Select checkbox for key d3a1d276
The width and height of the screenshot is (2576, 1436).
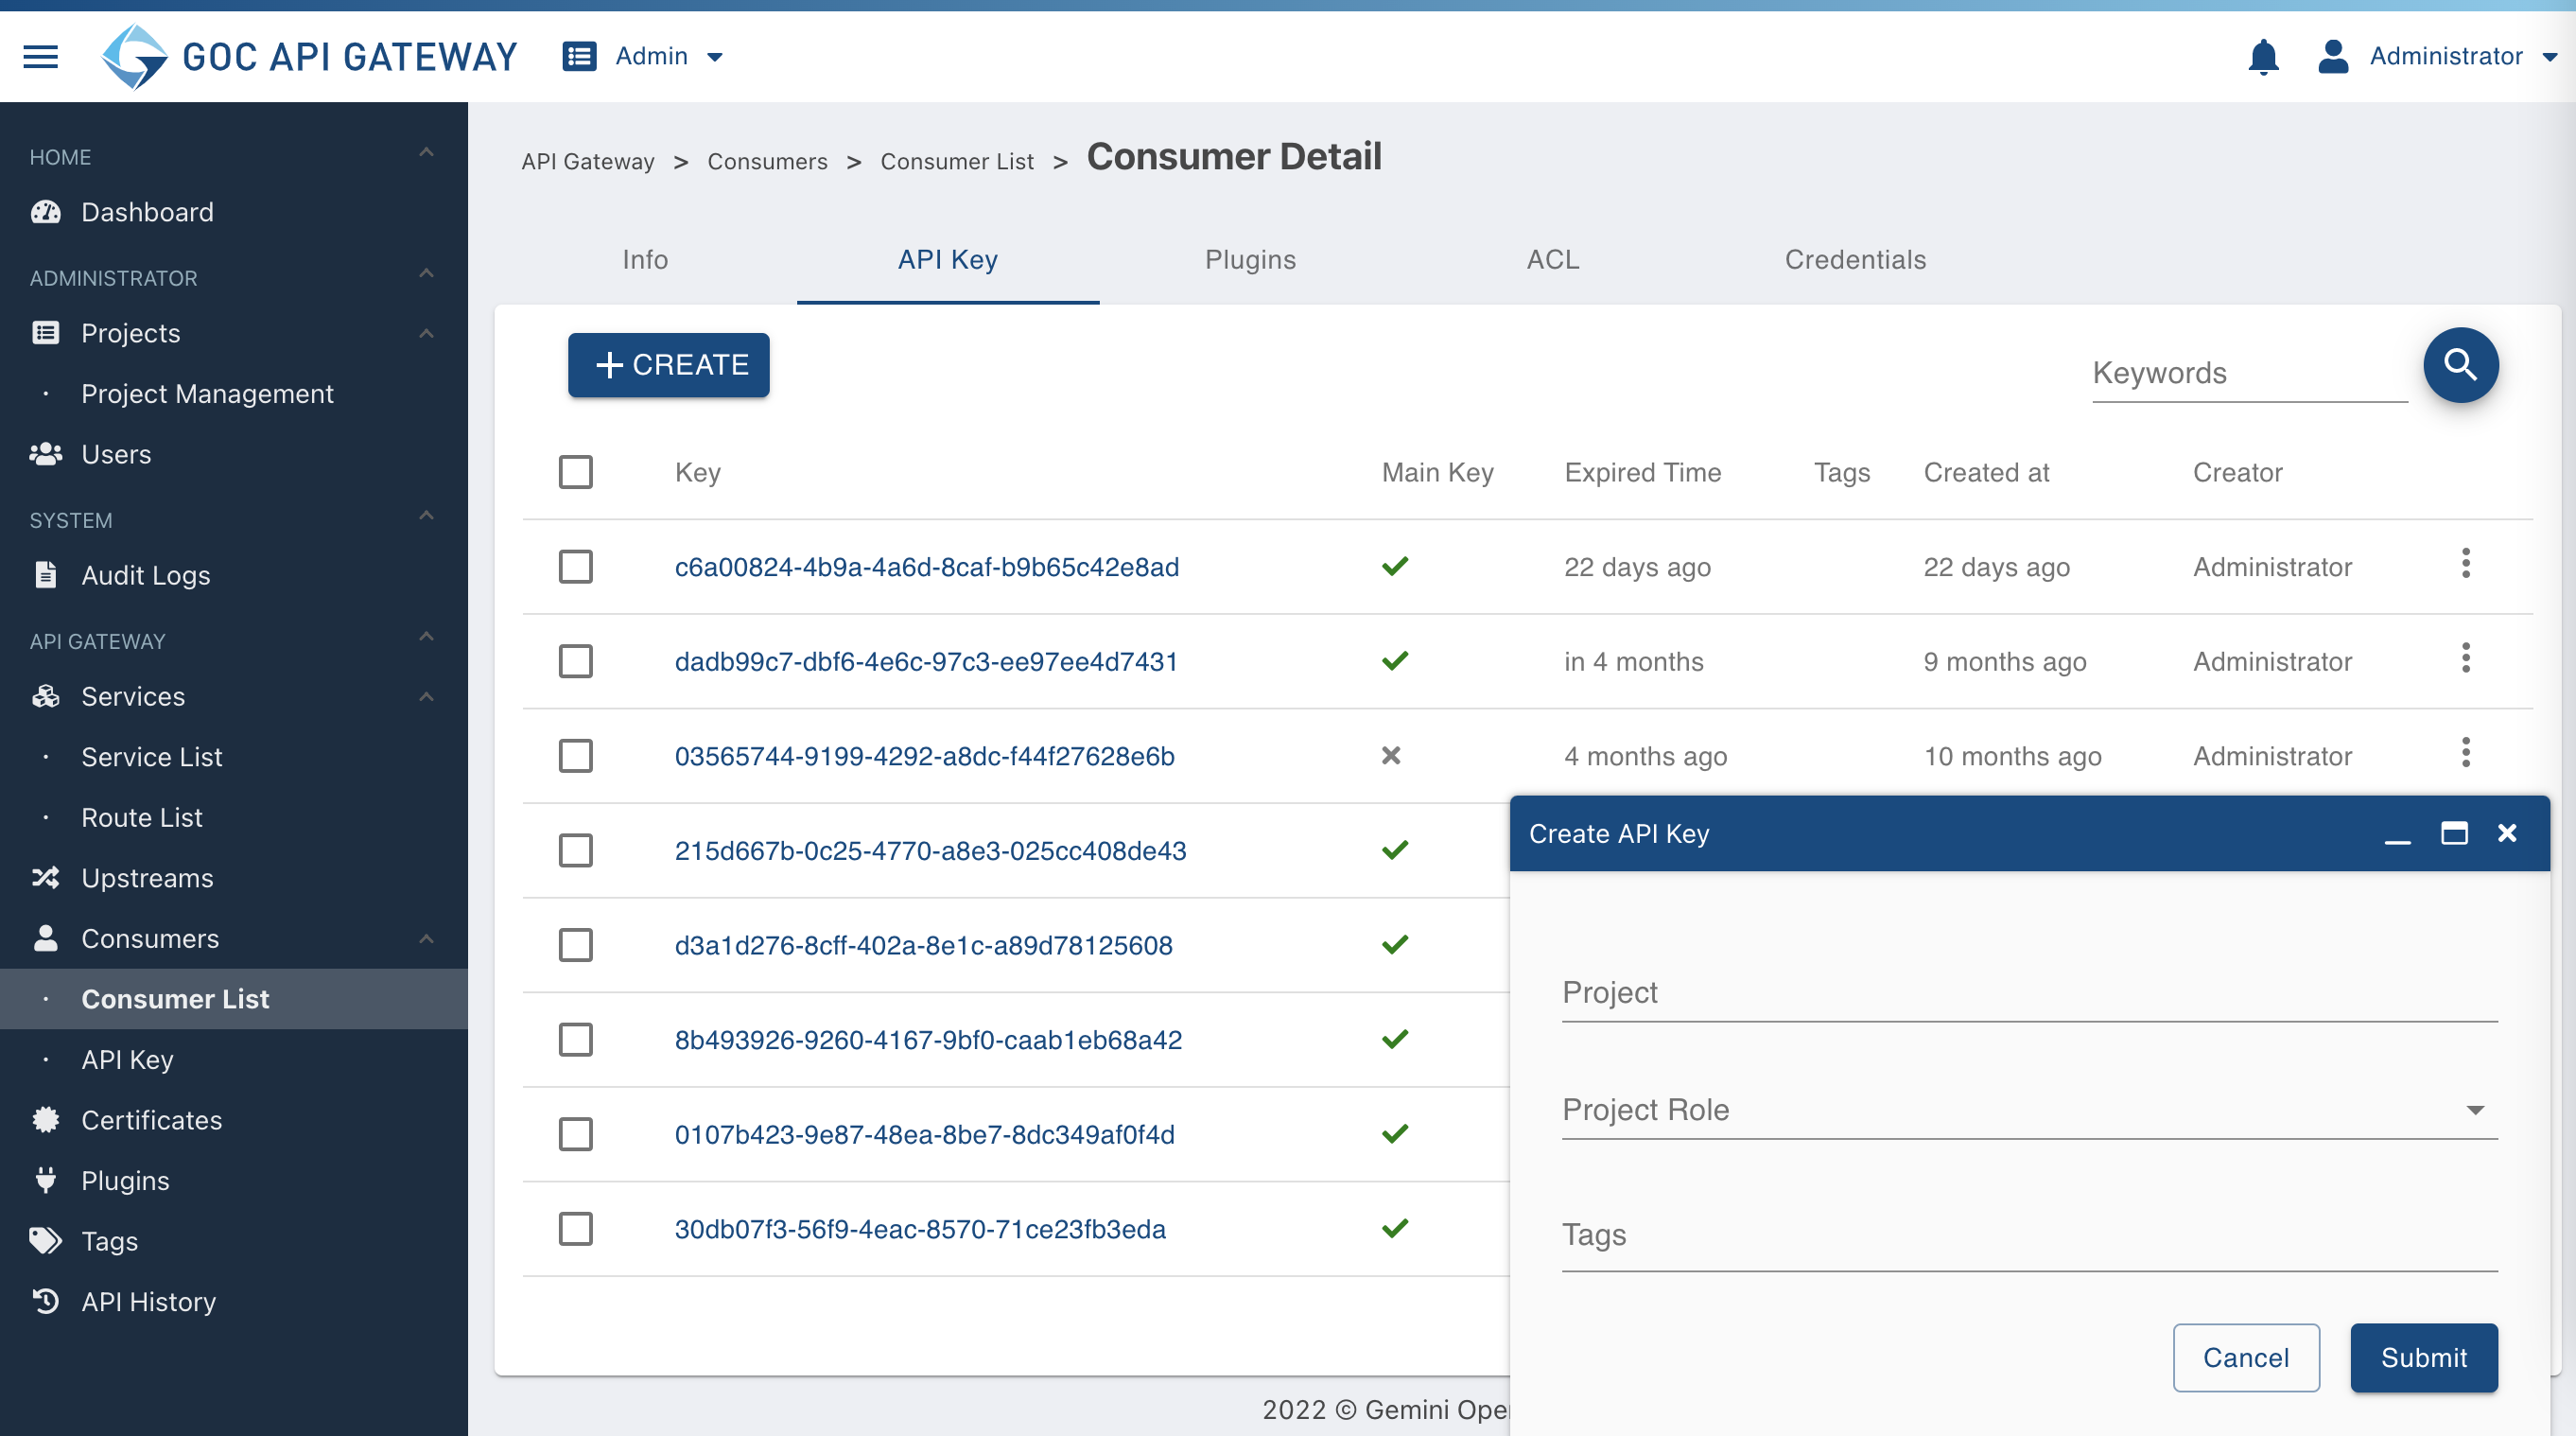575,945
